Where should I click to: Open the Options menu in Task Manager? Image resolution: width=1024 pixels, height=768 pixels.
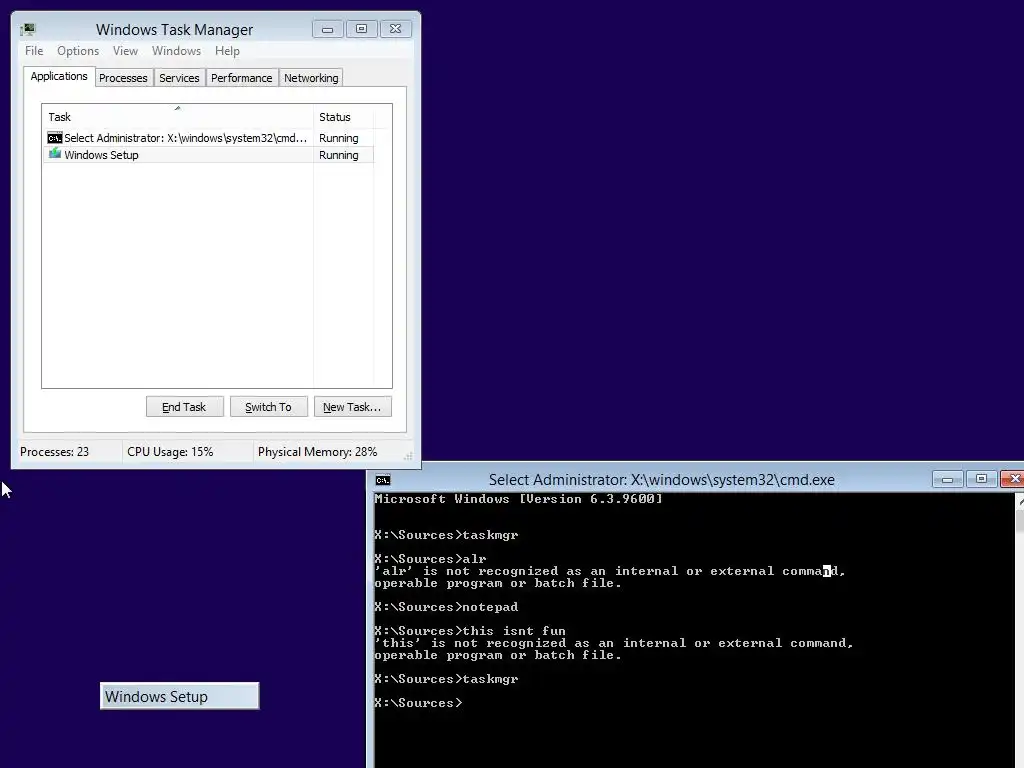78,51
